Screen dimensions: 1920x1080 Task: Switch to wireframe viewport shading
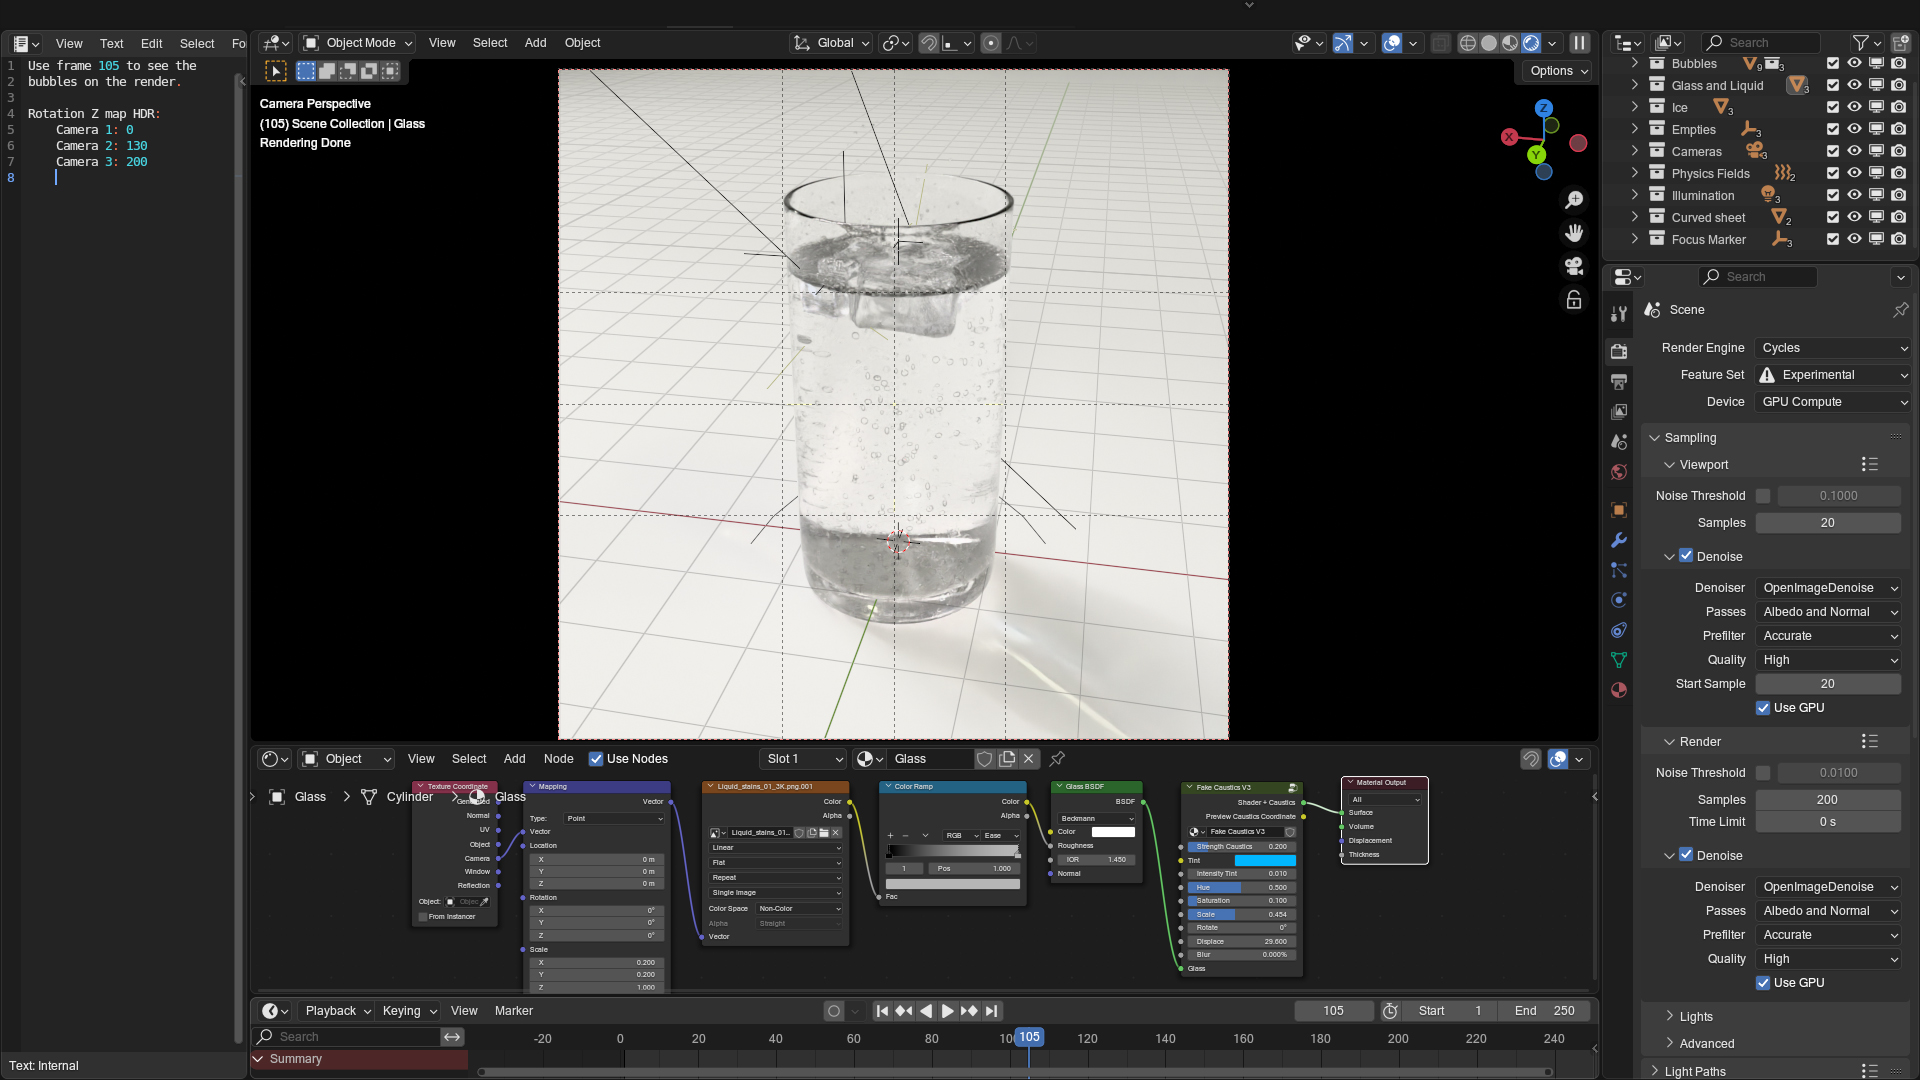tap(1468, 43)
